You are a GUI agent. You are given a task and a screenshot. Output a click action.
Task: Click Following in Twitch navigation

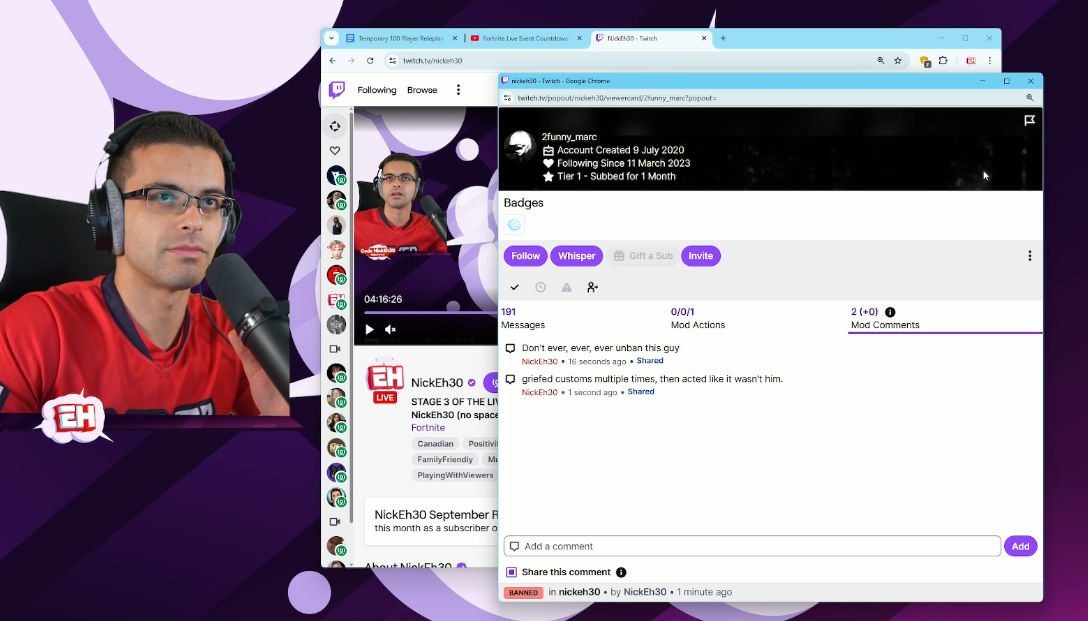(x=377, y=90)
